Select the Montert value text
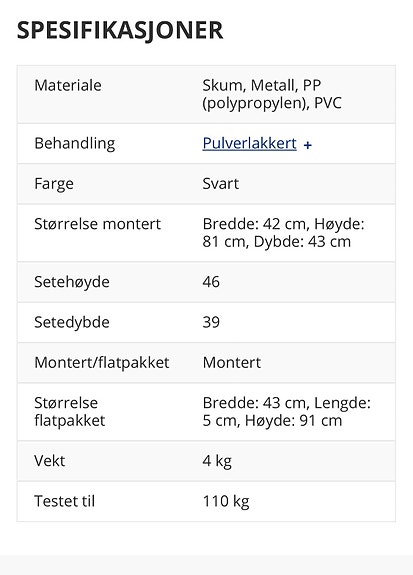This screenshot has height=575, width=413. (231, 363)
